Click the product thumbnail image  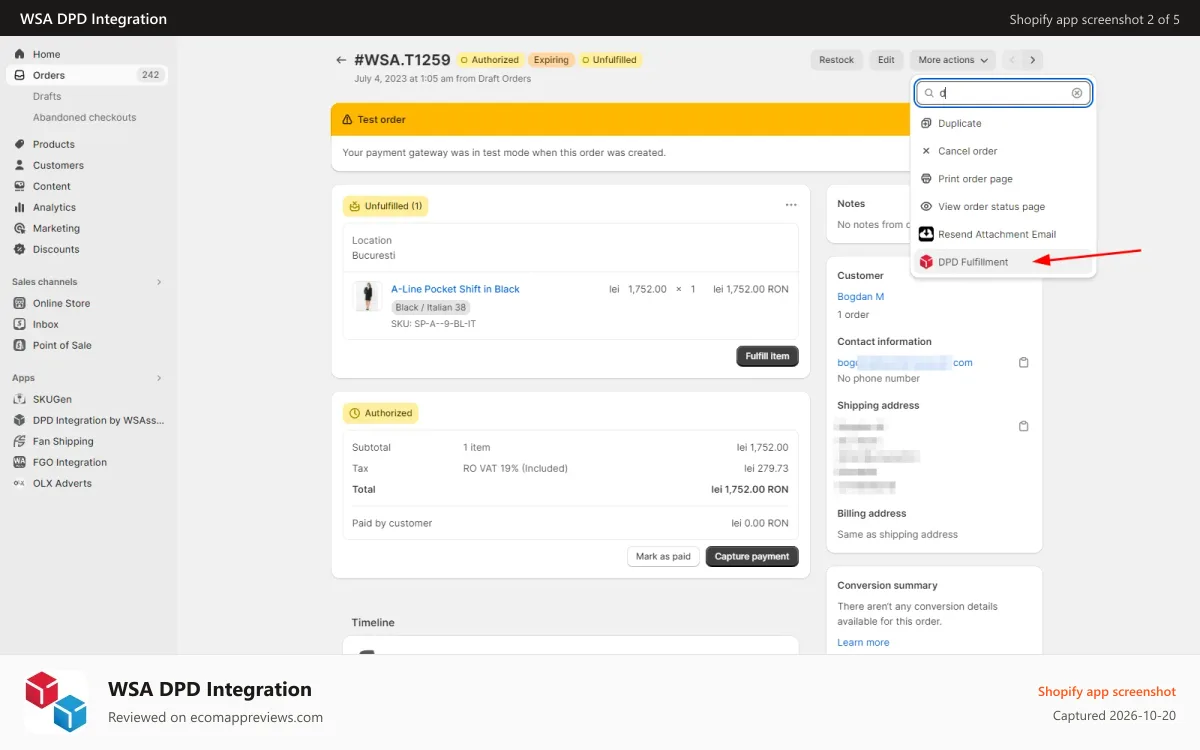[x=368, y=296]
